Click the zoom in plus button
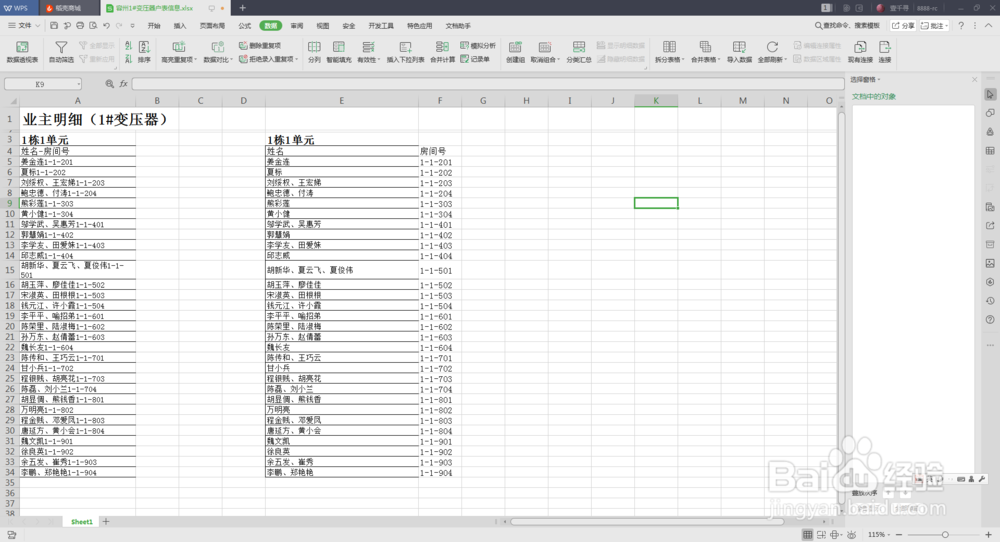 pyautogui.click(x=989, y=534)
